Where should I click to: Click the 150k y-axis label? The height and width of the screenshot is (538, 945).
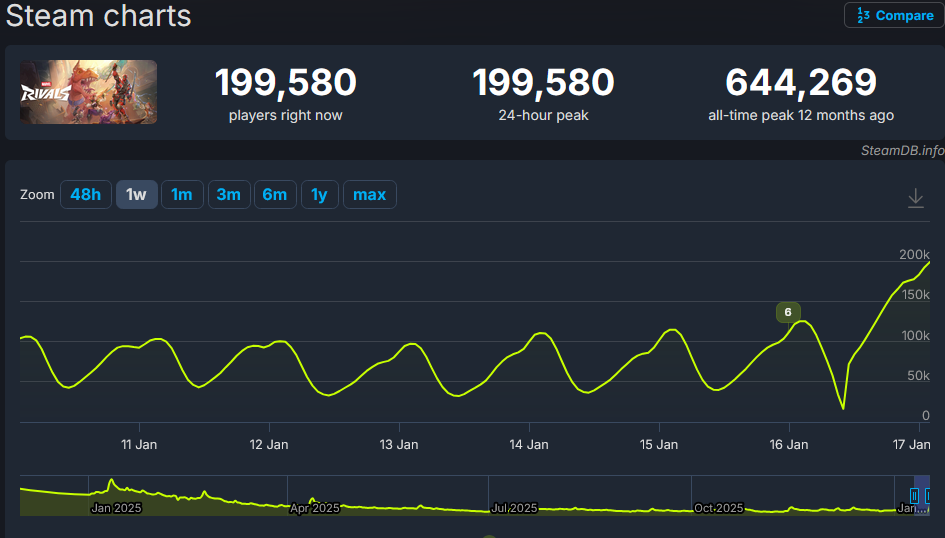tap(915, 295)
